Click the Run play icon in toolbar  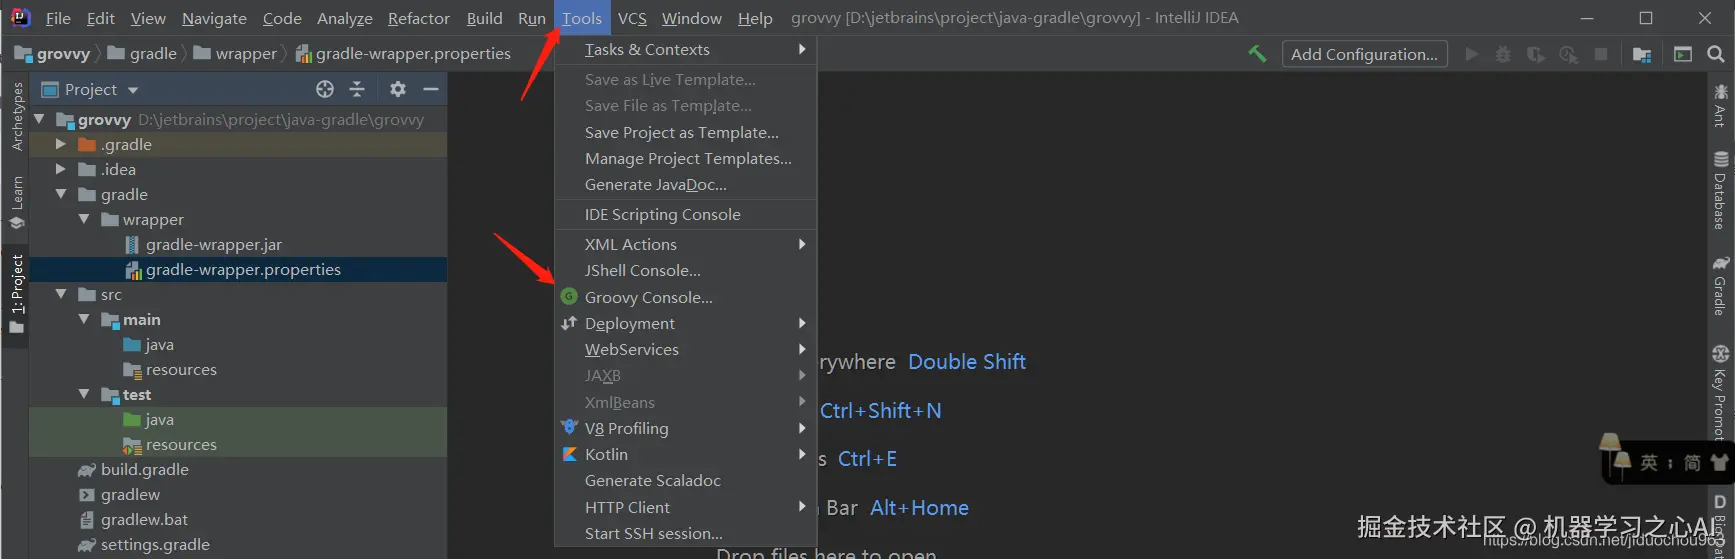(x=1471, y=54)
